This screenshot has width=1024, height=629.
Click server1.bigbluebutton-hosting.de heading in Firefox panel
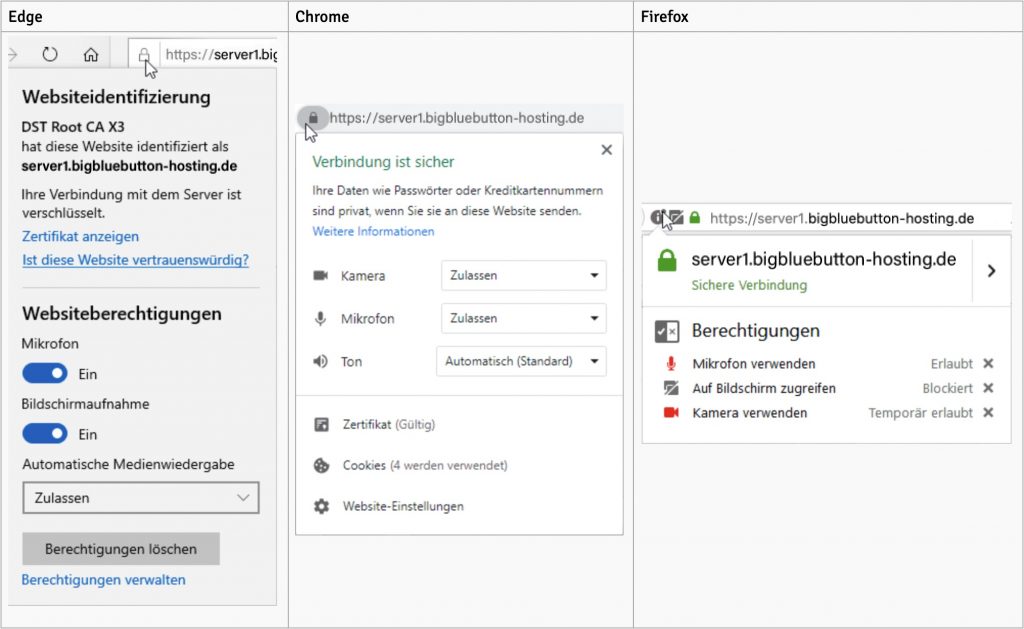pyautogui.click(x=824, y=259)
